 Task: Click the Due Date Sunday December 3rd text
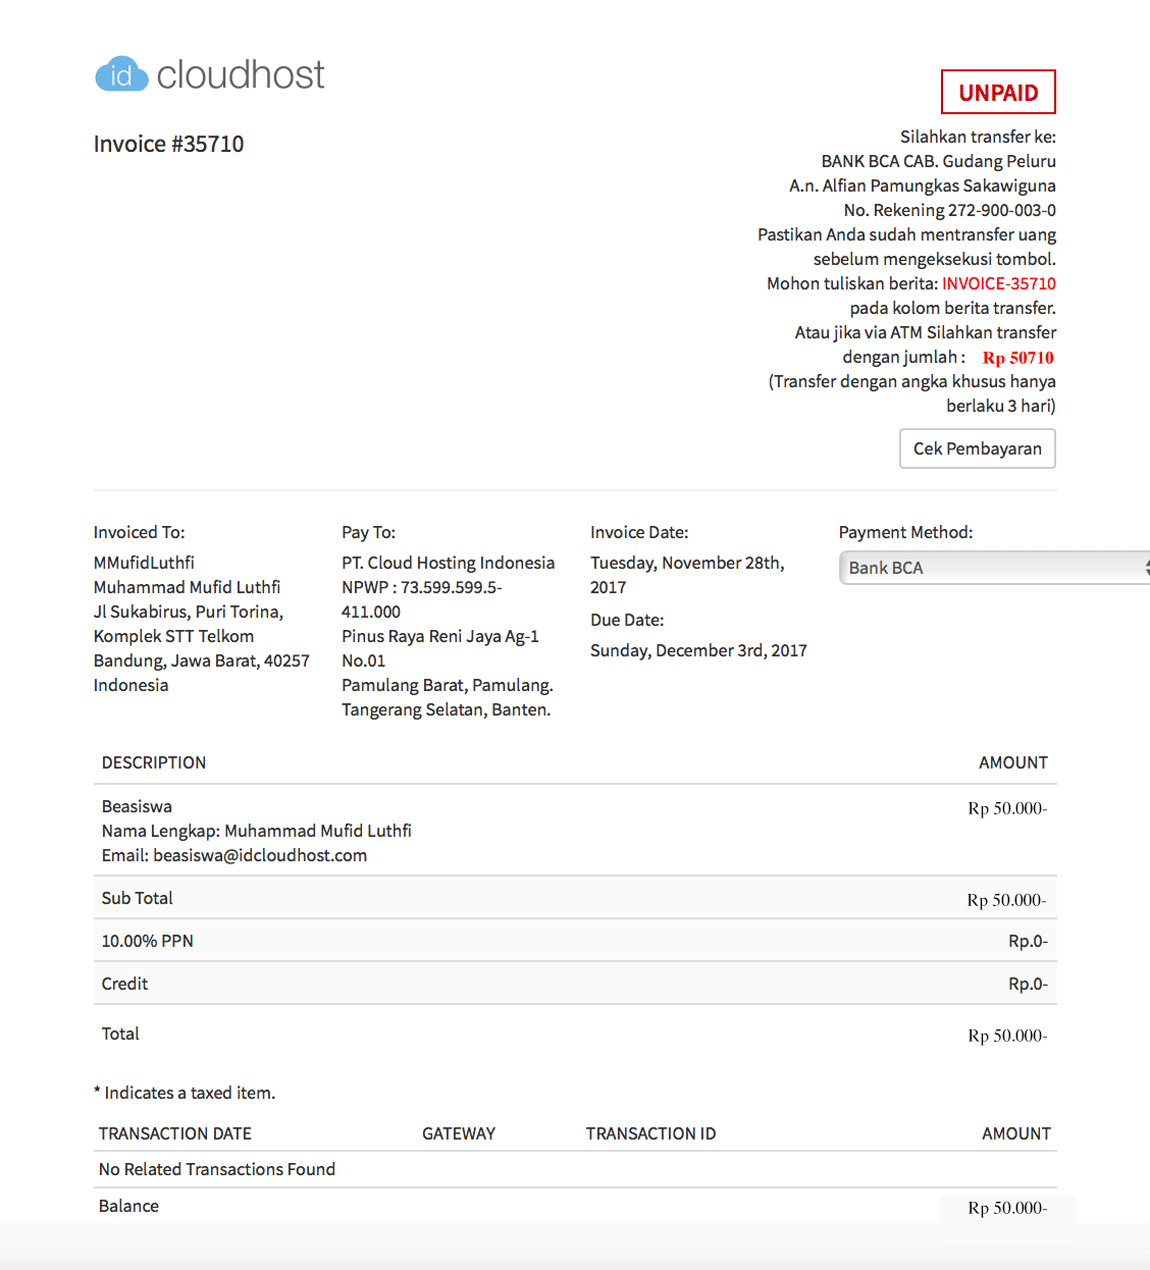coord(698,650)
